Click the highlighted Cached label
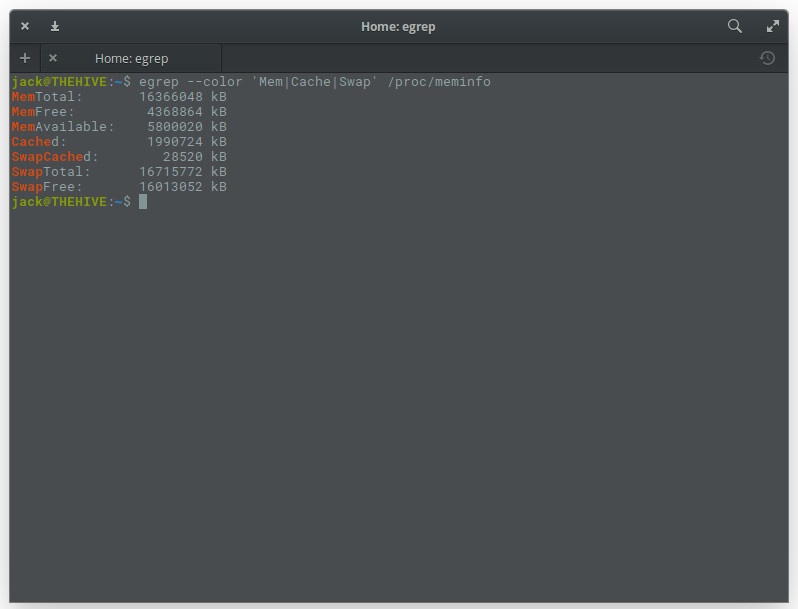Image resolution: width=798 pixels, height=609 pixels. coord(38,142)
